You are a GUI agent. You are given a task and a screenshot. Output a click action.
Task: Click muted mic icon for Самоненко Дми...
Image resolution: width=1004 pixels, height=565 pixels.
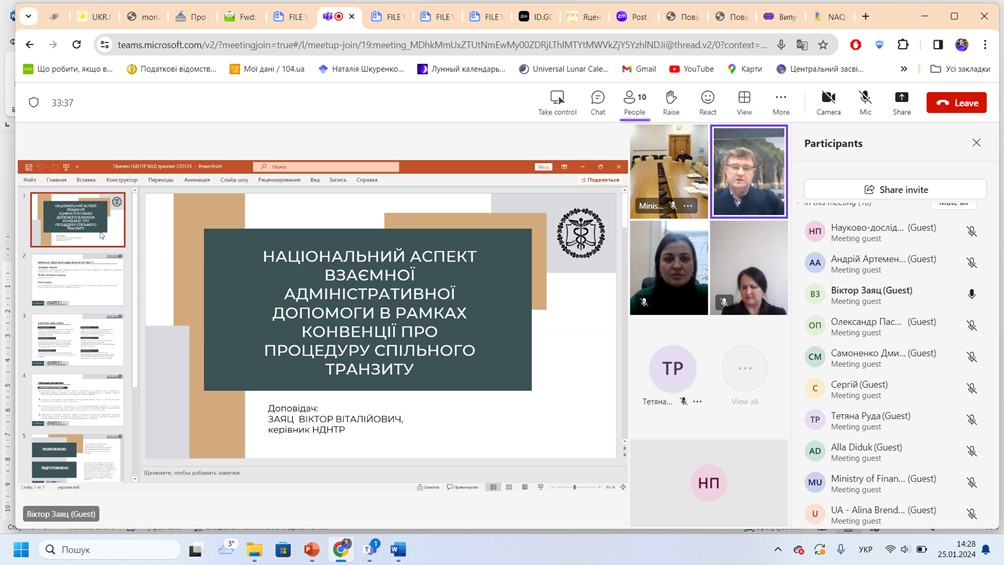tap(971, 357)
